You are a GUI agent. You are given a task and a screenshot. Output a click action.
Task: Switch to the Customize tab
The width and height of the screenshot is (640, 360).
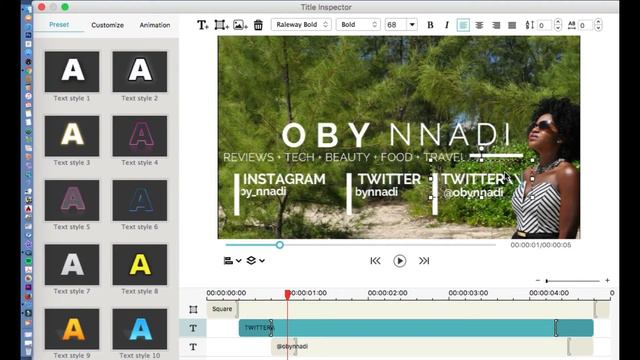(x=107, y=25)
